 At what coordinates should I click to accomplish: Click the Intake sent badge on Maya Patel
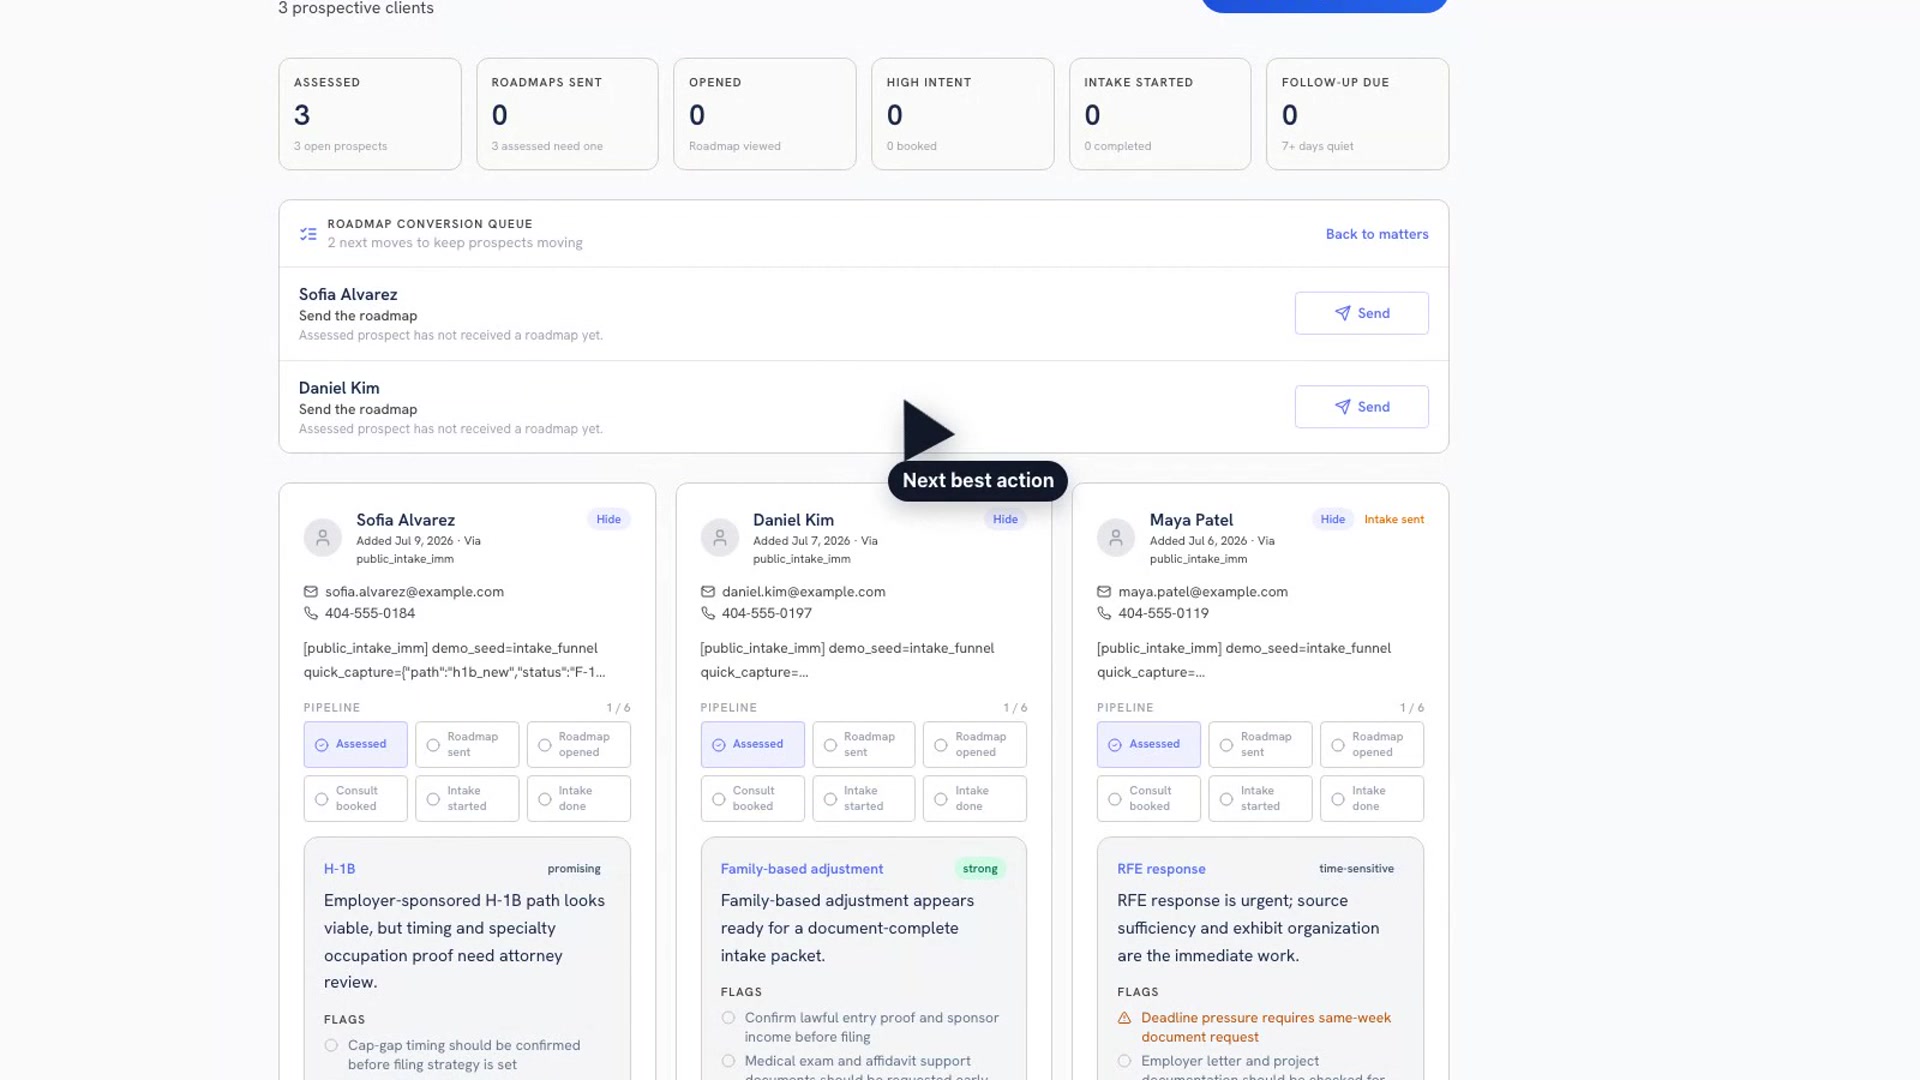tap(1394, 519)
